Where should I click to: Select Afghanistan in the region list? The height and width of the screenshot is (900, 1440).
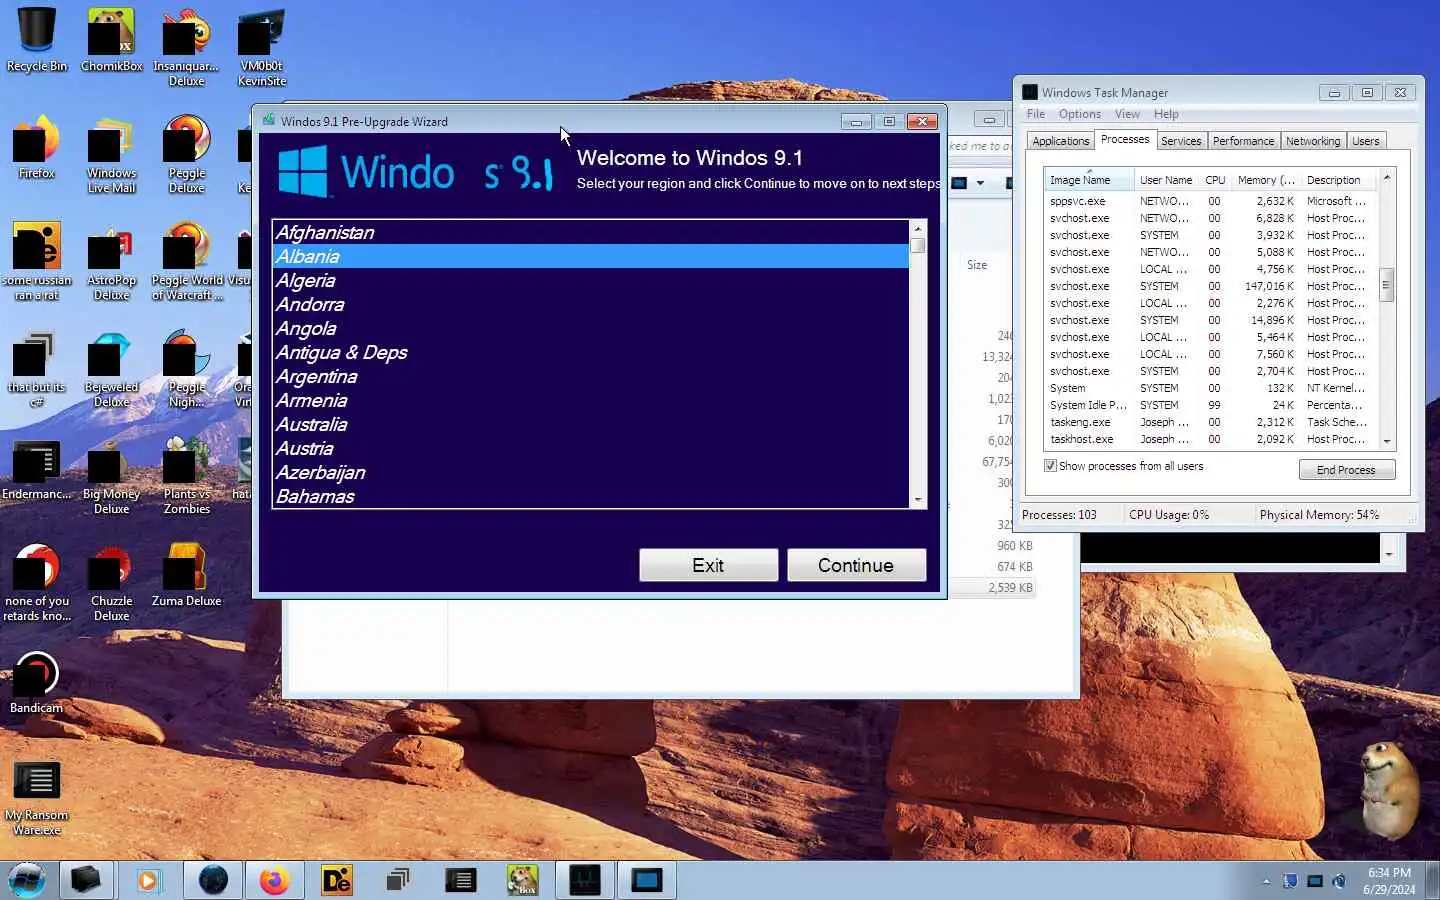(x=590, y=232)
